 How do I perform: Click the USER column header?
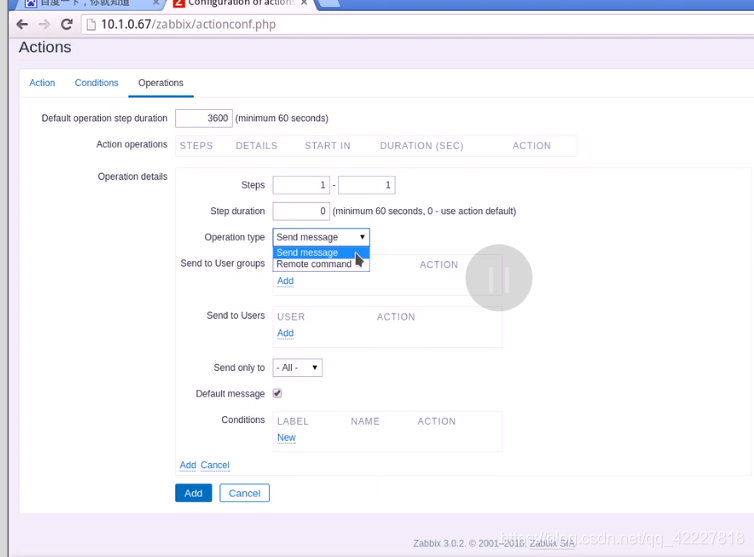[291, 317]
